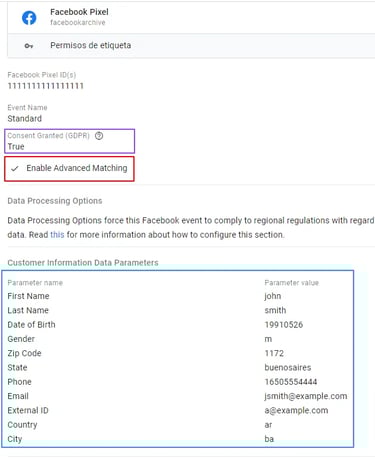Click the Data Processing Options heading
The height and width of the screenshot is (458, 375).
(x=55, y=201)
